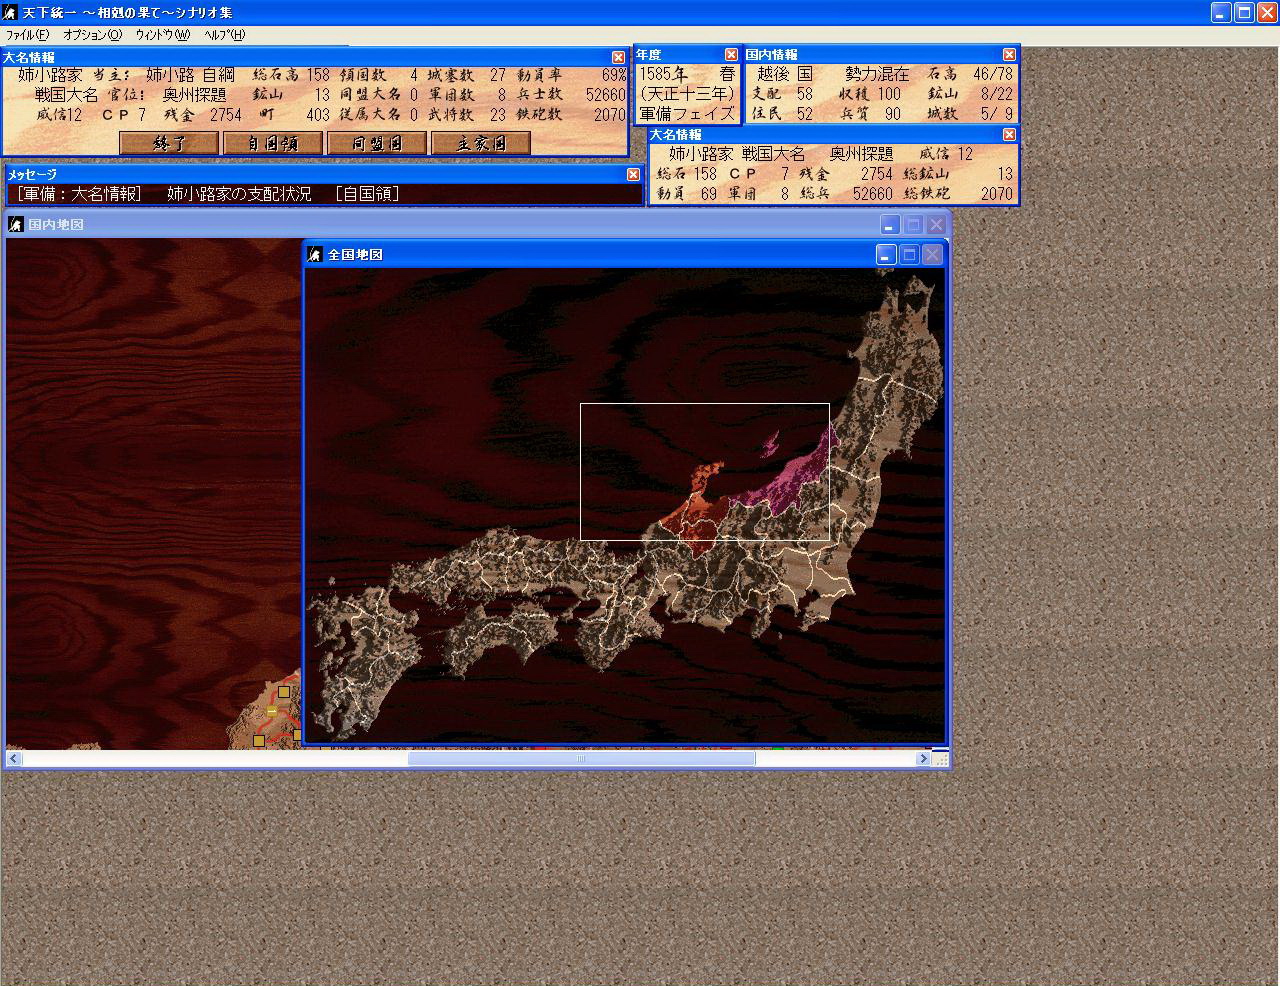The width and height of the screenshot is (1280, 986).
Task: Close the small 大名情報 summary panel
Action: pos(1009,134)
